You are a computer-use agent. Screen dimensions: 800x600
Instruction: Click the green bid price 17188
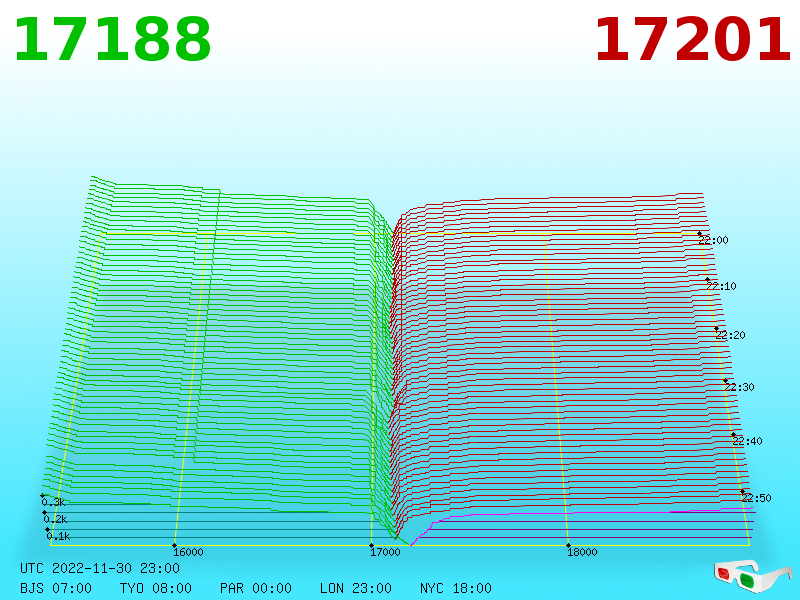click(x=112, y=40)
